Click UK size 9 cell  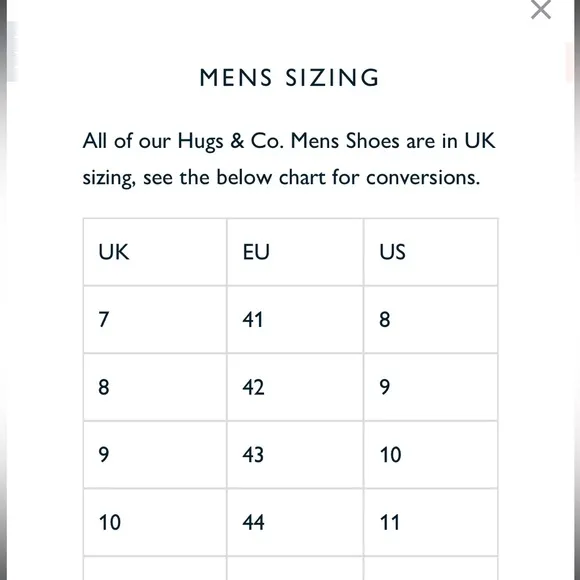point(155,455)
